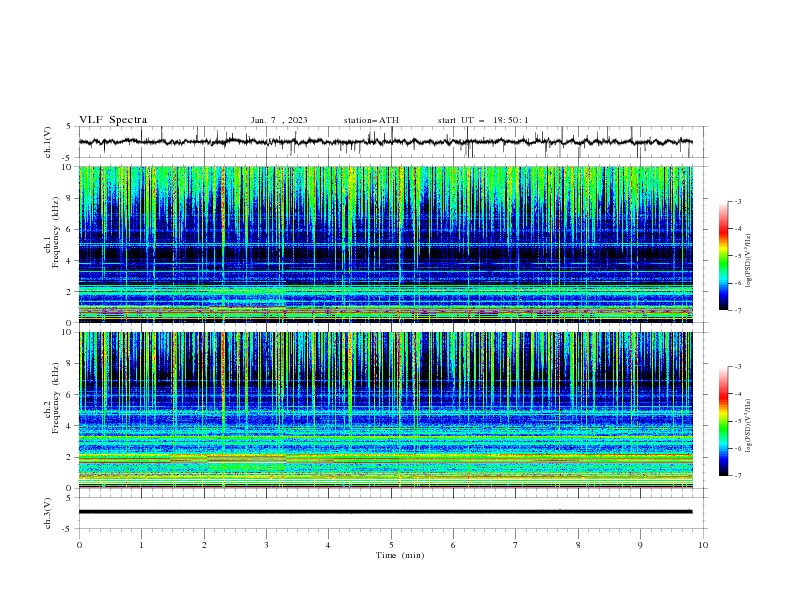This screenshot has height=612, width=792.
Task: Click the log(PSD) label beside ch.2 colorbar
Action: point(748,425)
